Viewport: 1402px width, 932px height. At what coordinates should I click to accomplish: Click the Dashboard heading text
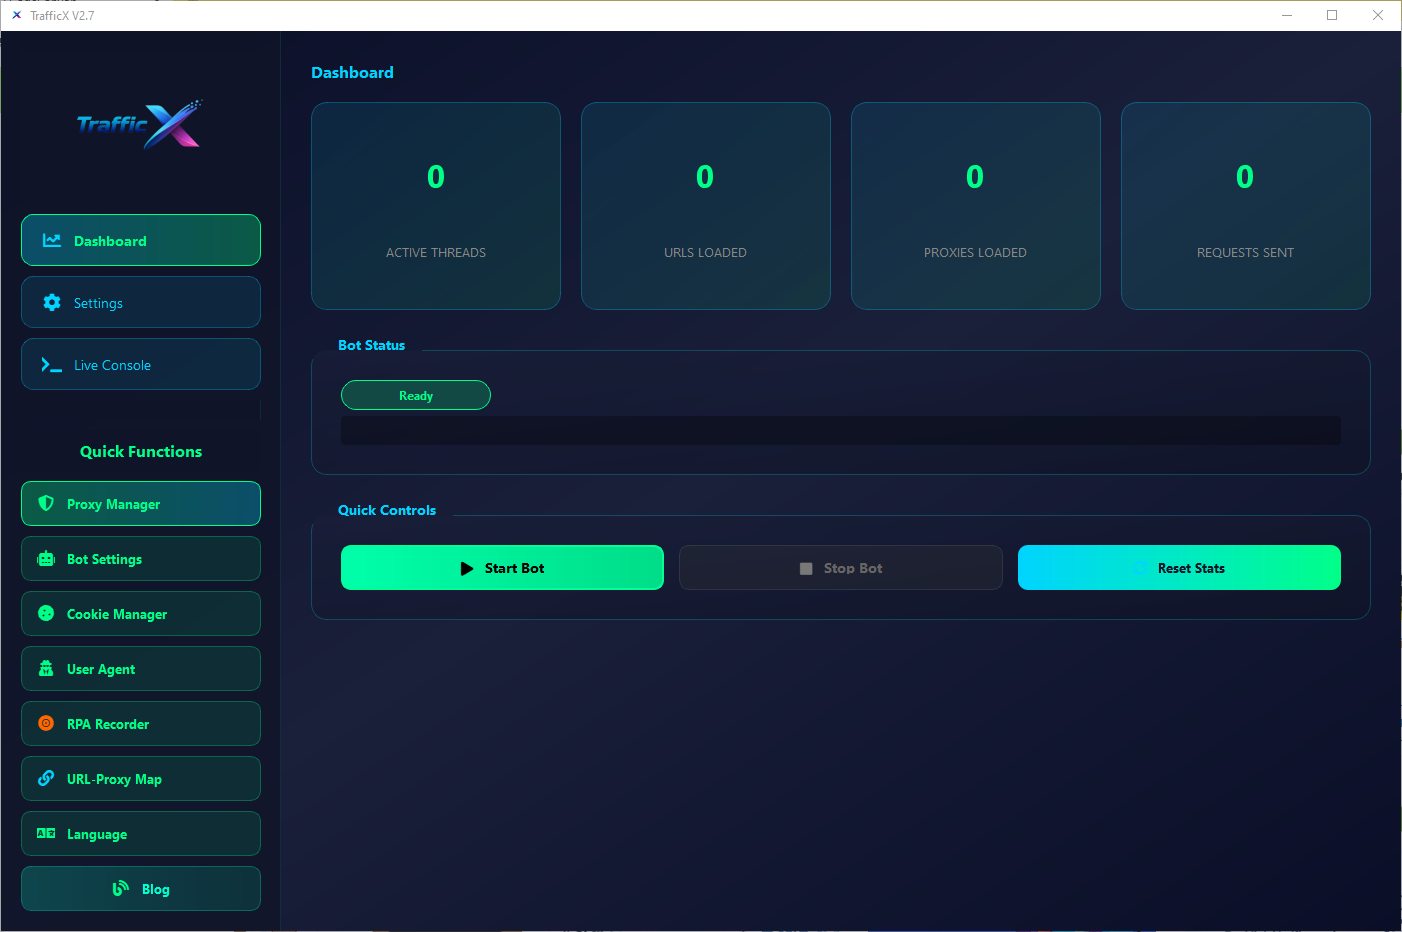pos(352,72)
